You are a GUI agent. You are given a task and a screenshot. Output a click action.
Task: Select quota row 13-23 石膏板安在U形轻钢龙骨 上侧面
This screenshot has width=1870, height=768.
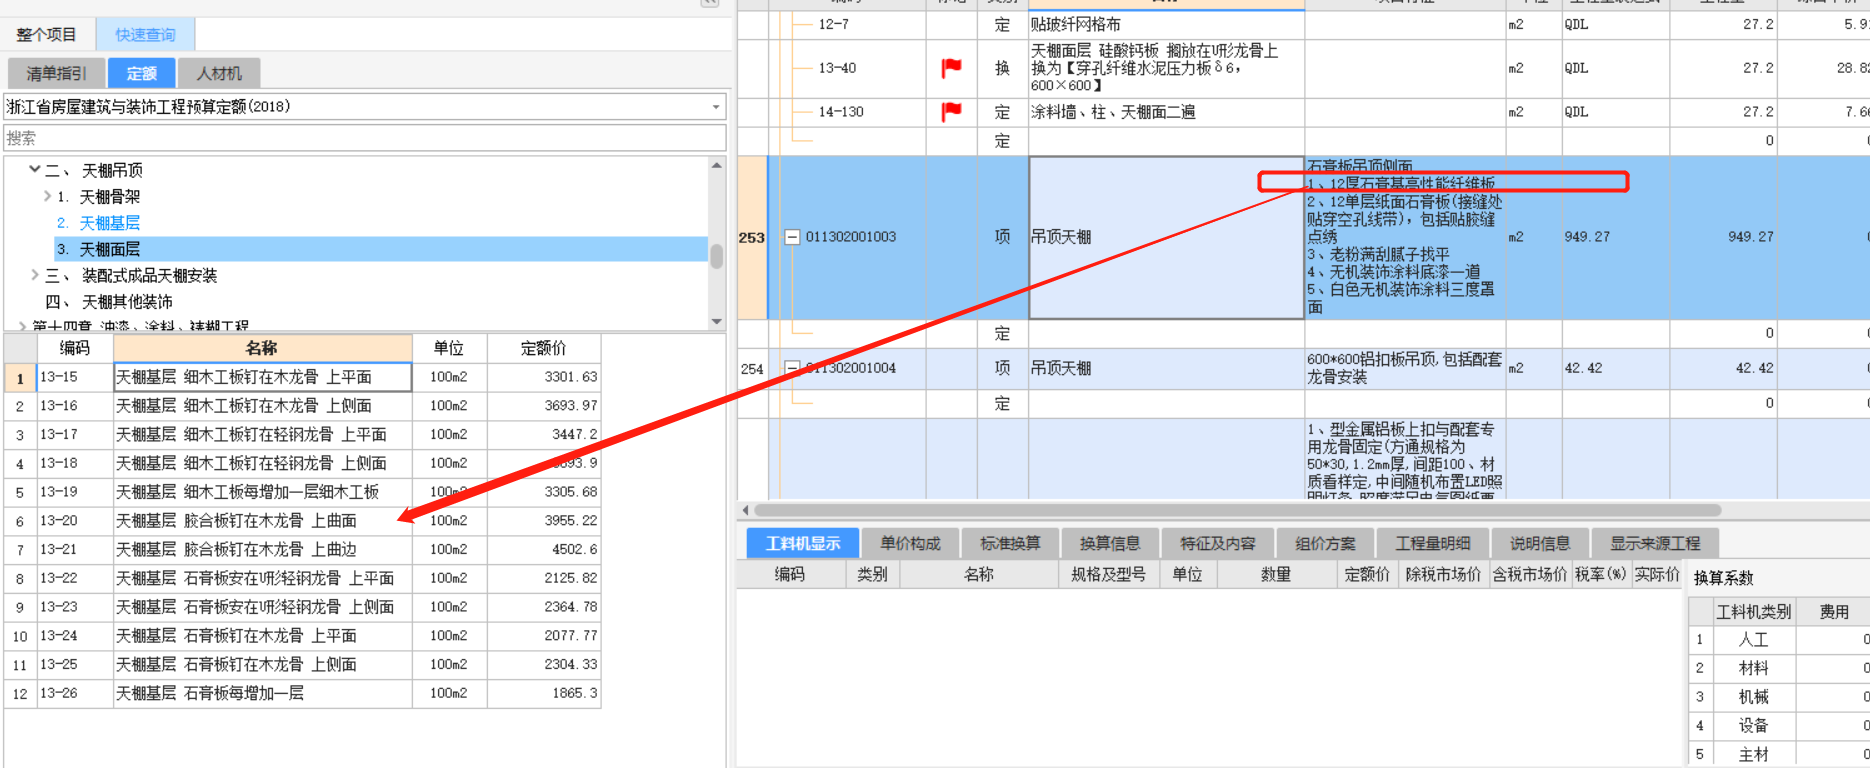303,607
